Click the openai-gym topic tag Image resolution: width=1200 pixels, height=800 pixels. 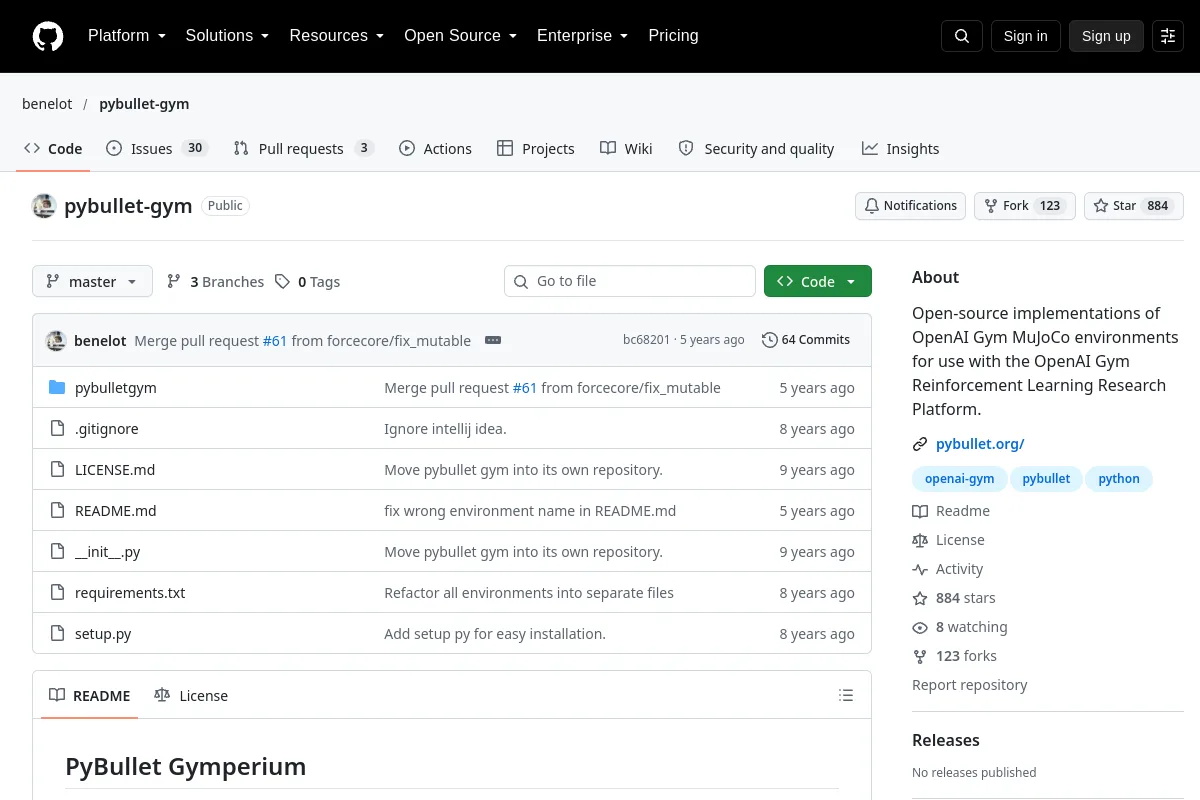(x=959, y=479)
